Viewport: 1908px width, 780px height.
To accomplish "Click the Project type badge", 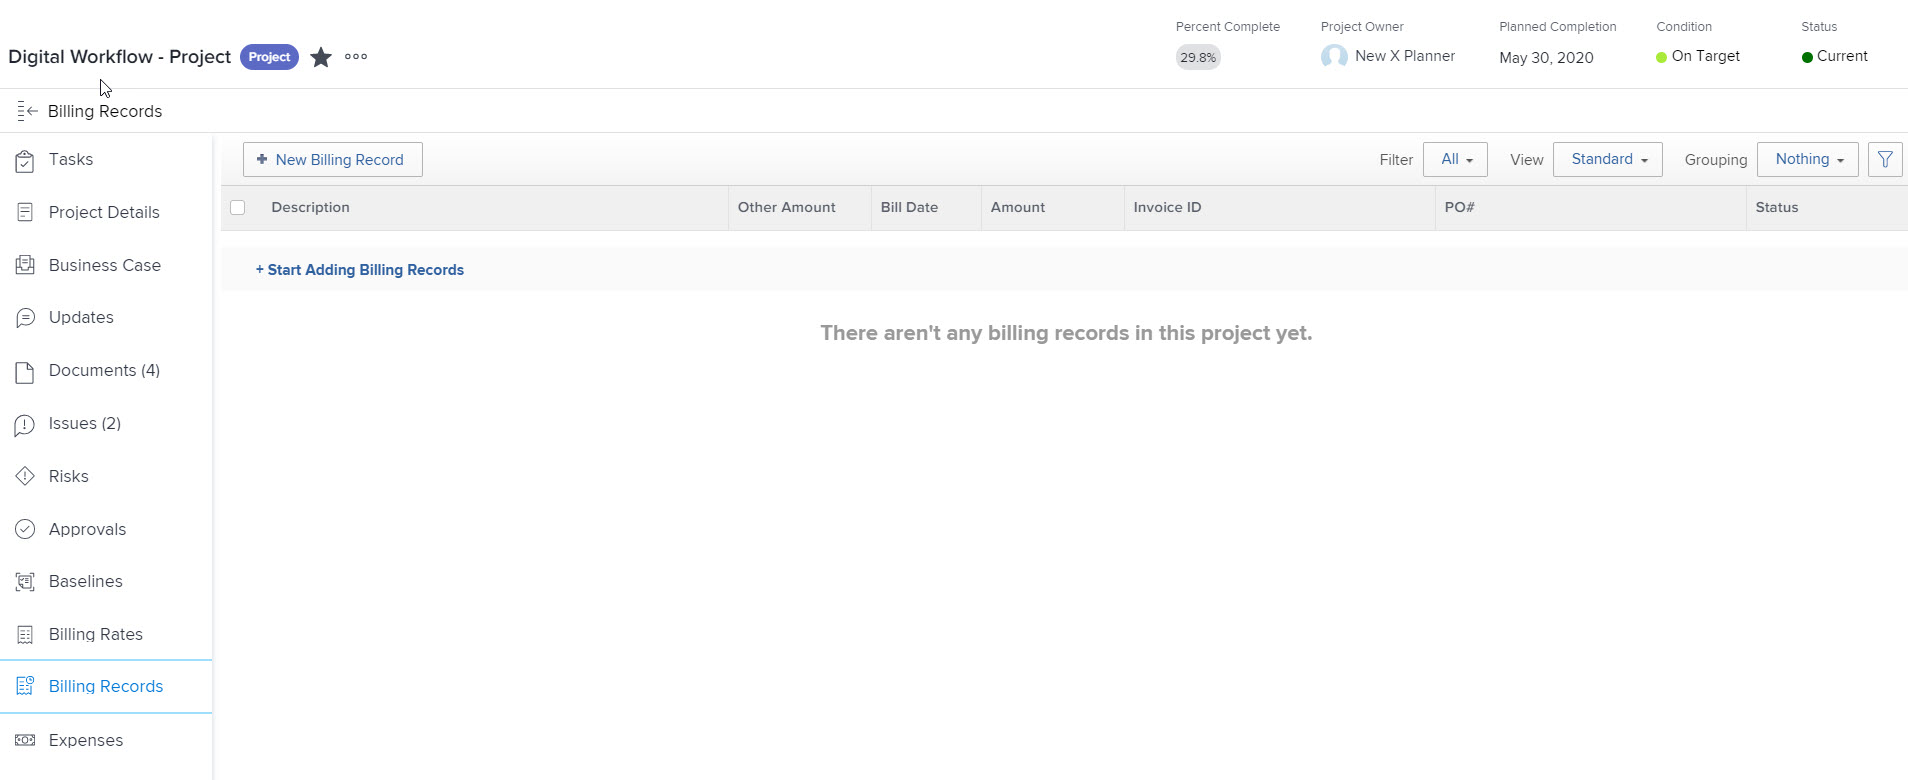I will (x=269, y=57).
